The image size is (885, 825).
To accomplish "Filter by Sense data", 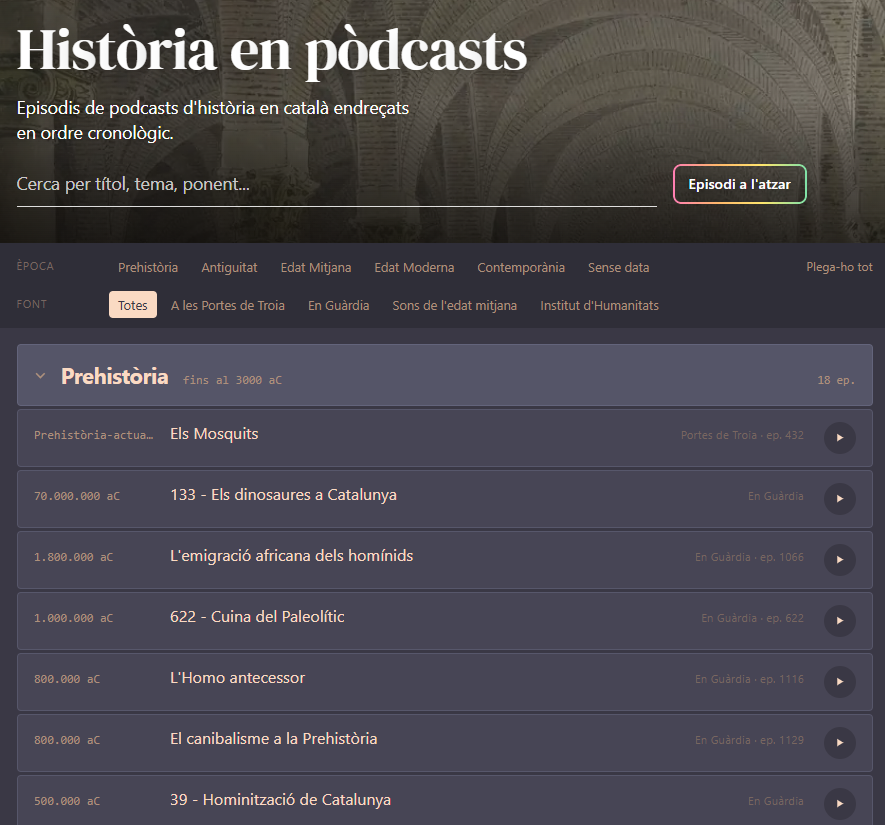I will click(x=619, y=267).
